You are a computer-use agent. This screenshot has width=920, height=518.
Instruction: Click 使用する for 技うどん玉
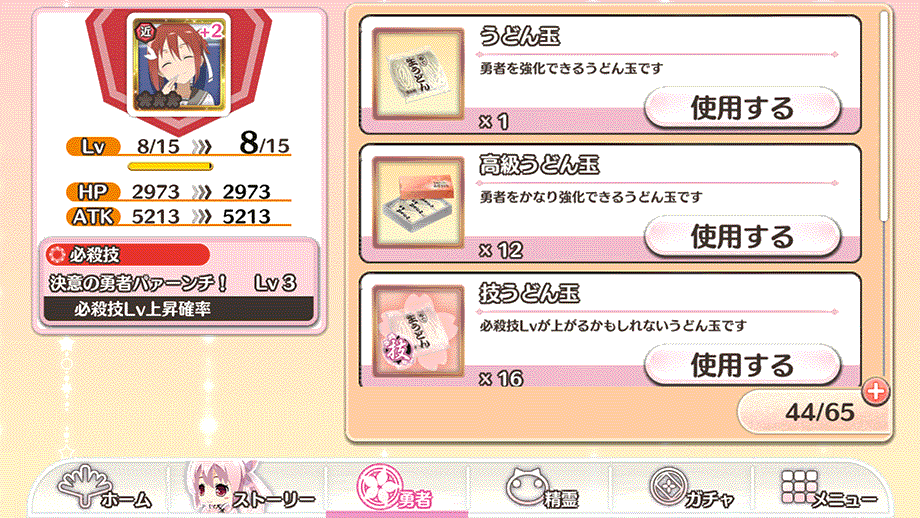[x=742, y=365]
